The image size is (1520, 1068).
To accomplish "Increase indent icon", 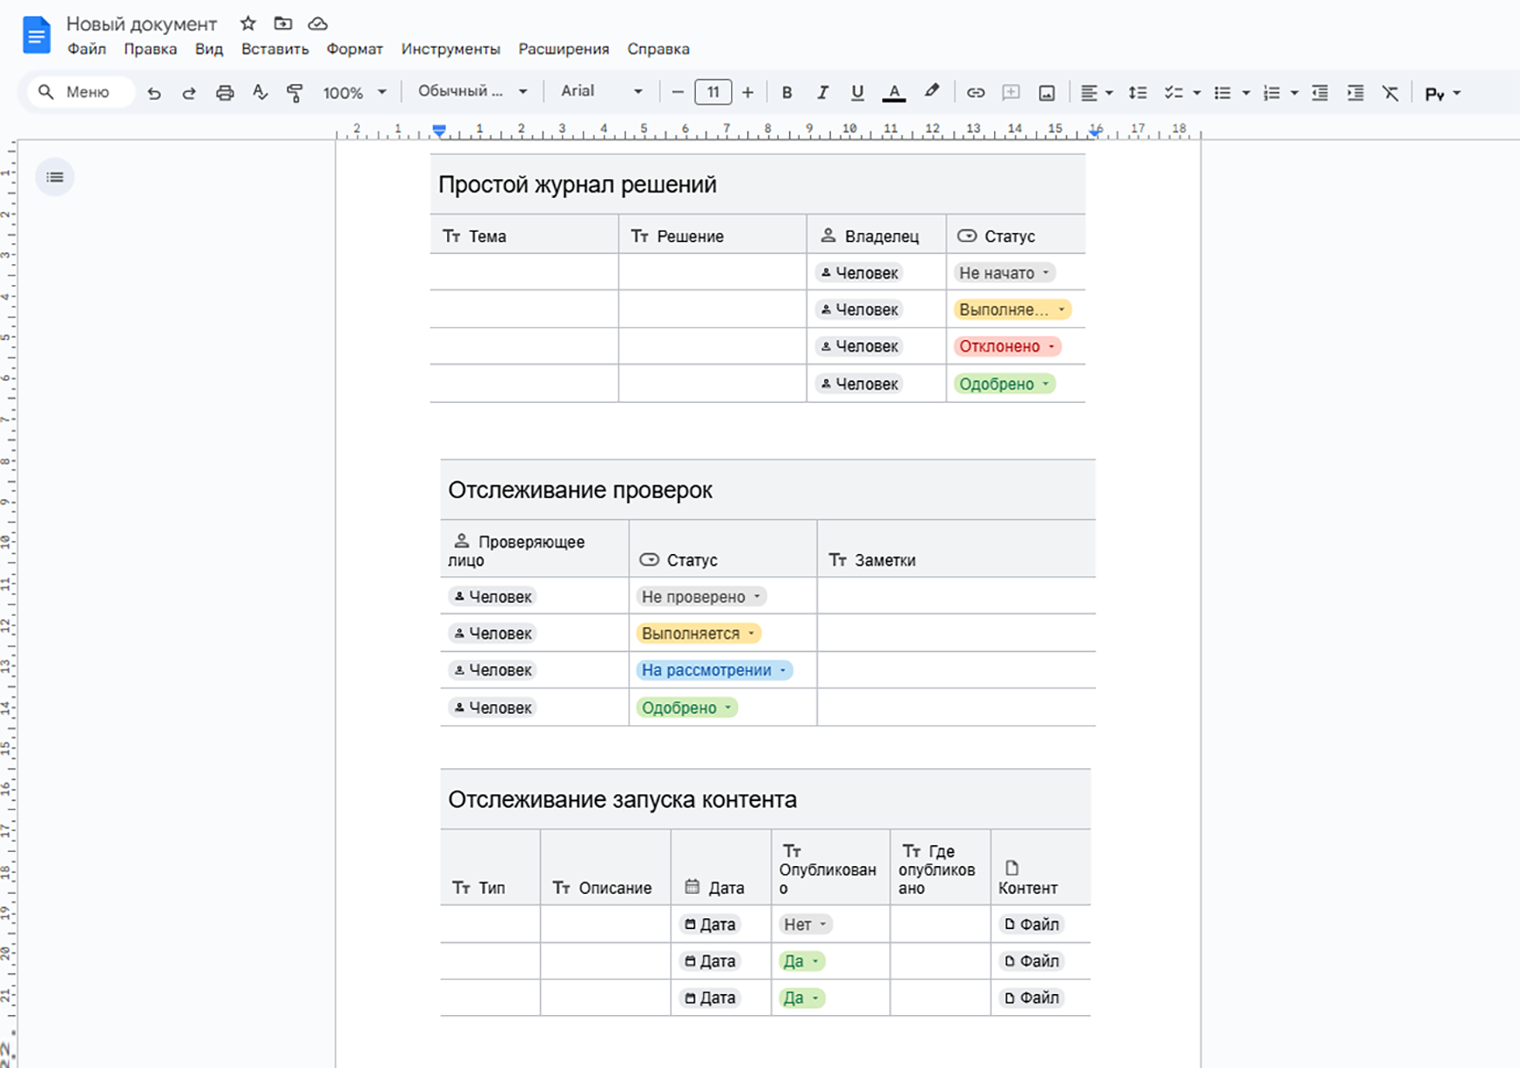I will [x=1355, y=93].
